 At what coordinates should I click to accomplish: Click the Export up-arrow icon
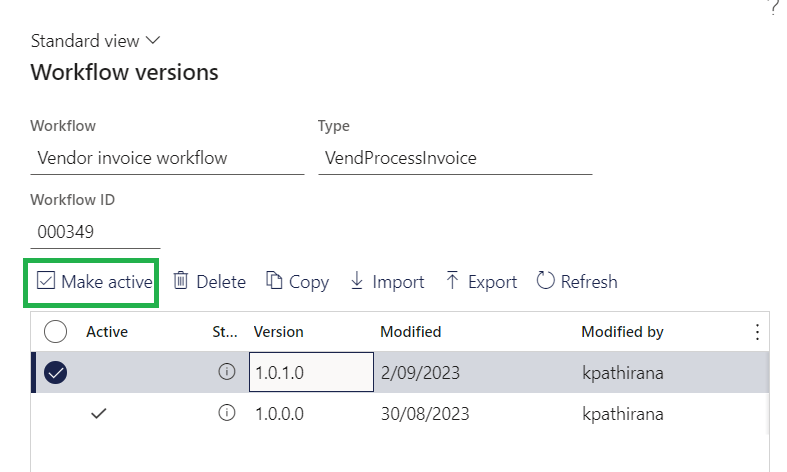(452, 281)
